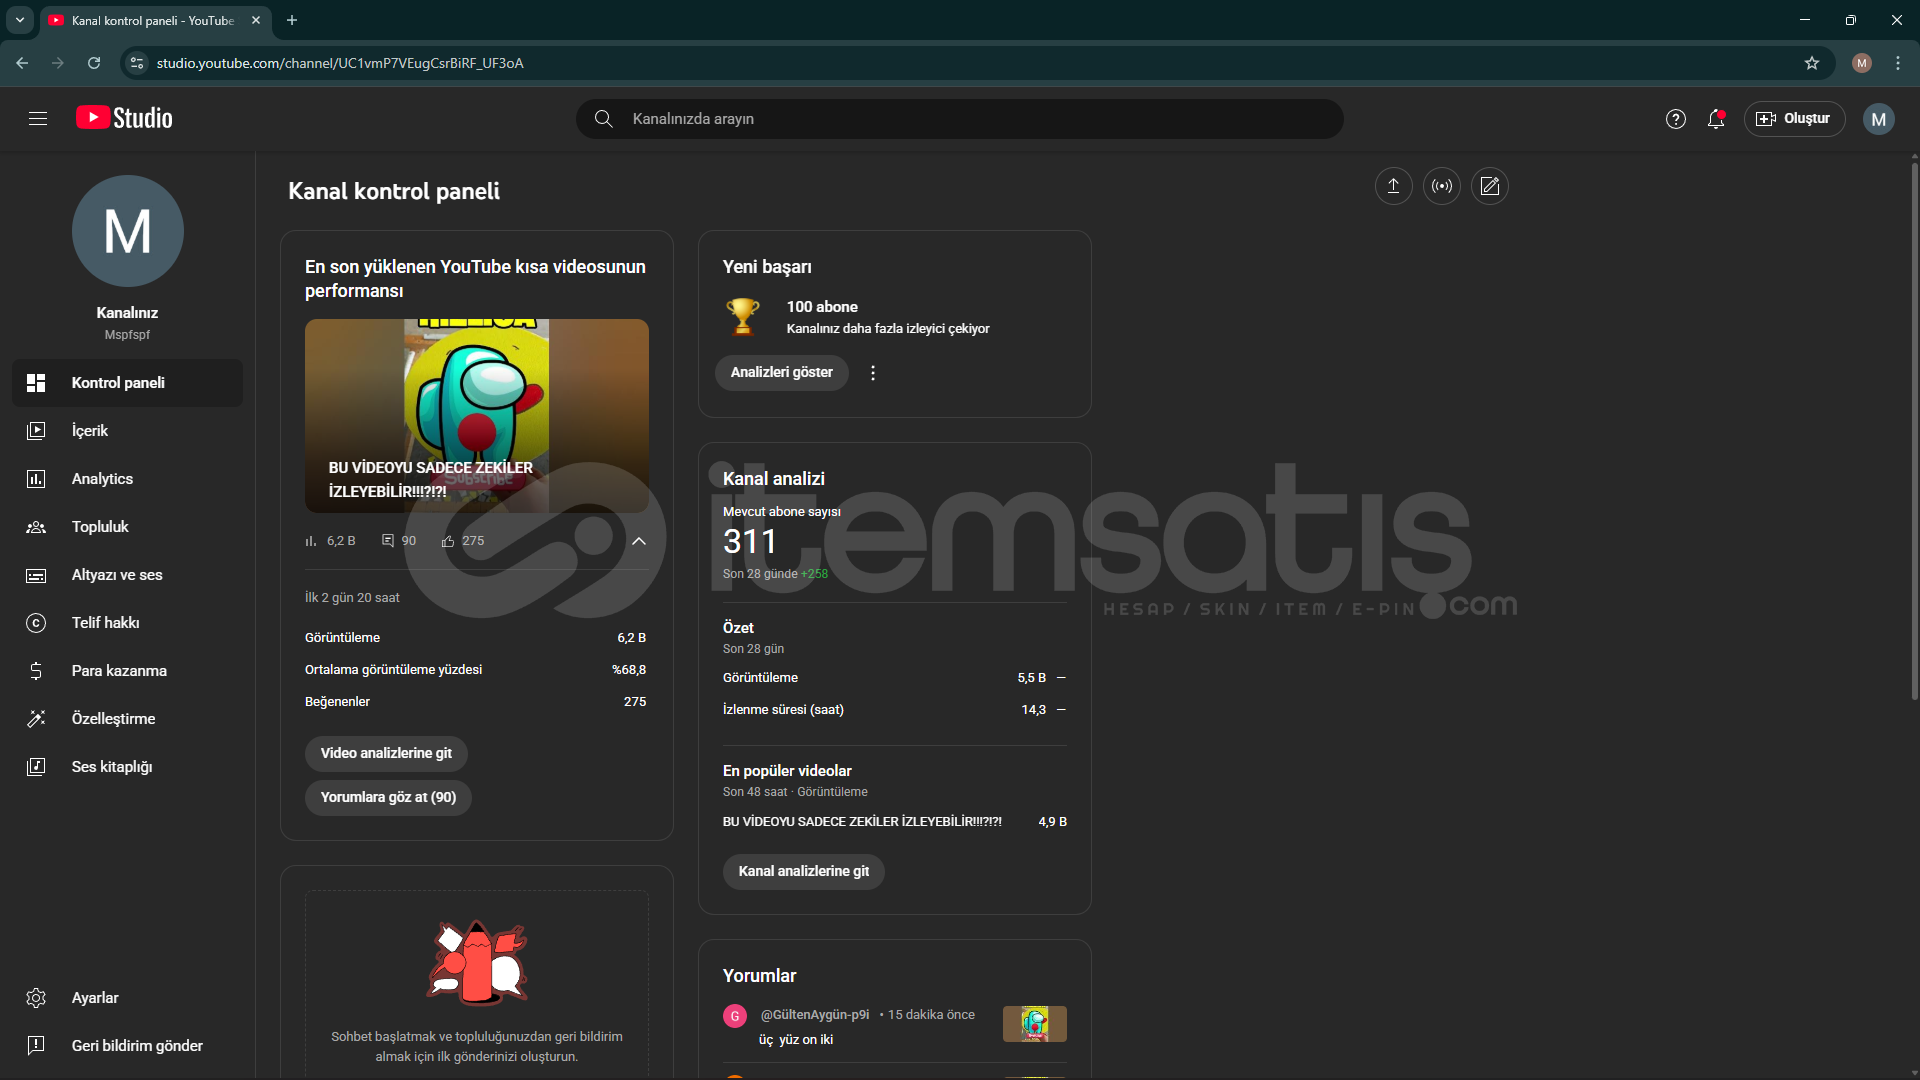The width and height of the screenshot is (1920, 1080).
Task: Click the create post pencil icon
Action: tap(1489, 186)
